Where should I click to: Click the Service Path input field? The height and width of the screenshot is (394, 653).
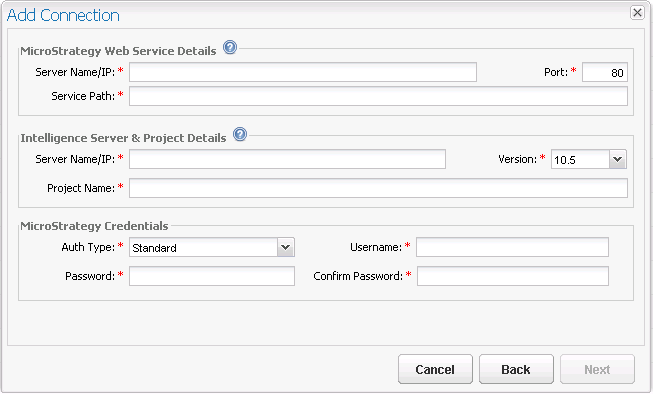pos(378,96)
